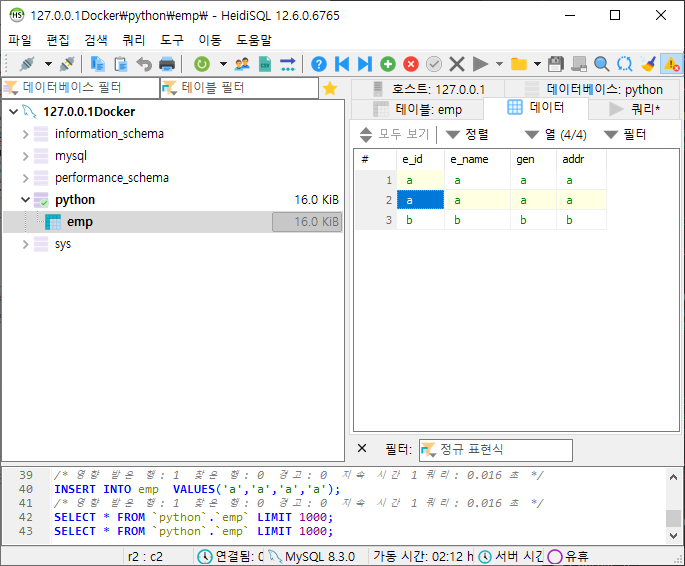Open the 도움말 menu
Image resolution: width=685 pixels, height=566 pixels.
click(x=254, y=40)
